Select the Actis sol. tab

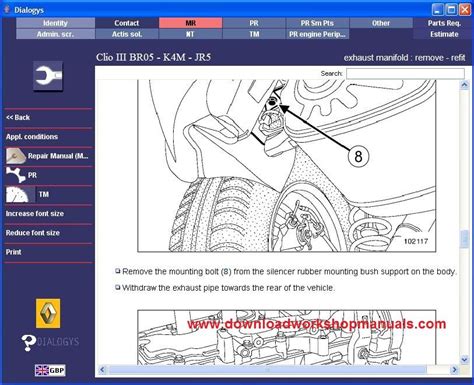[127, 34]
